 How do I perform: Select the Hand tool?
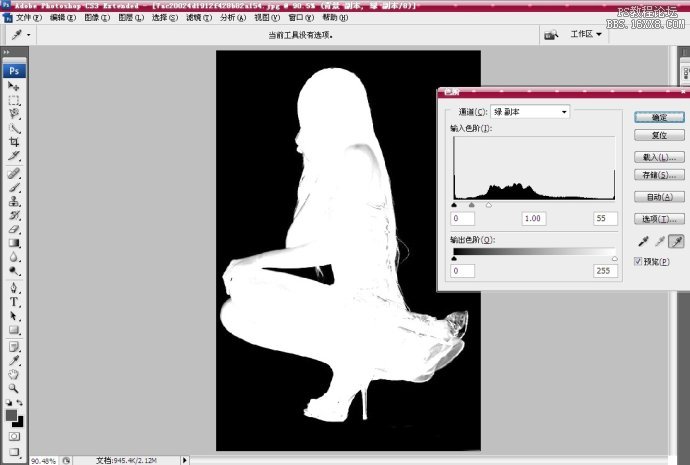(x=14, y=374)
